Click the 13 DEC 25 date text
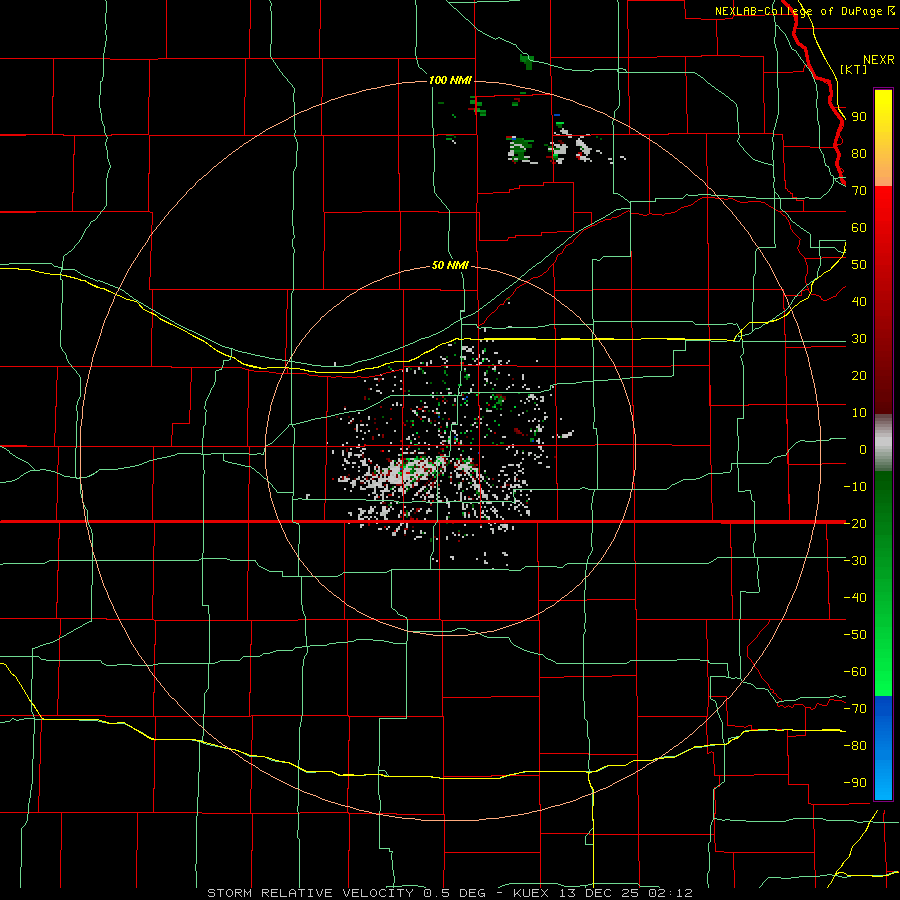Screen dimensions: 900x900 (x=599, y=893)
